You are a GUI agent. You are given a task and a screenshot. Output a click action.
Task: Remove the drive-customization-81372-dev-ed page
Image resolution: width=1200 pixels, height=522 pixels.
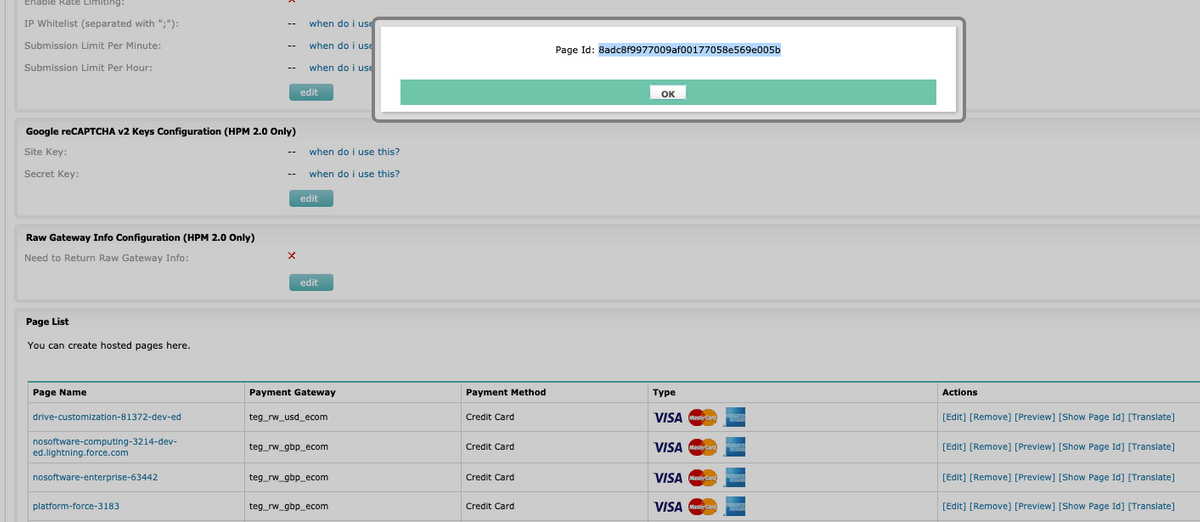(x=991, y=417)
